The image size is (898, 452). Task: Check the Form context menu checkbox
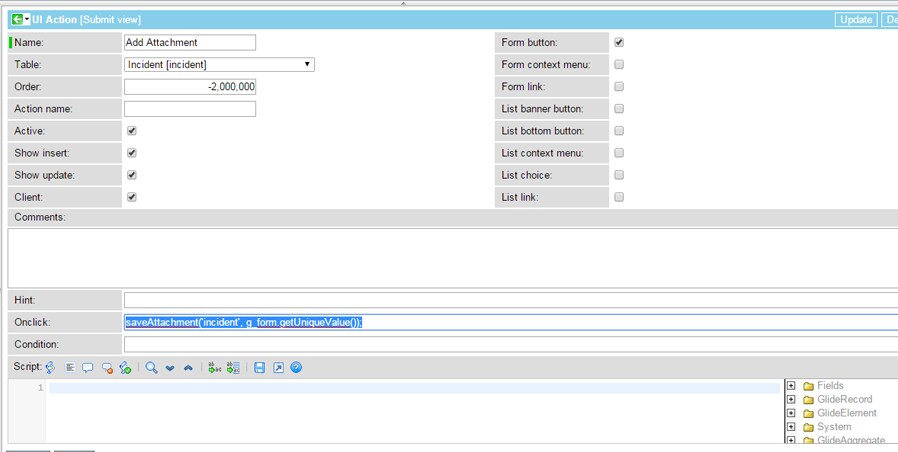click(x=619, y=65)
